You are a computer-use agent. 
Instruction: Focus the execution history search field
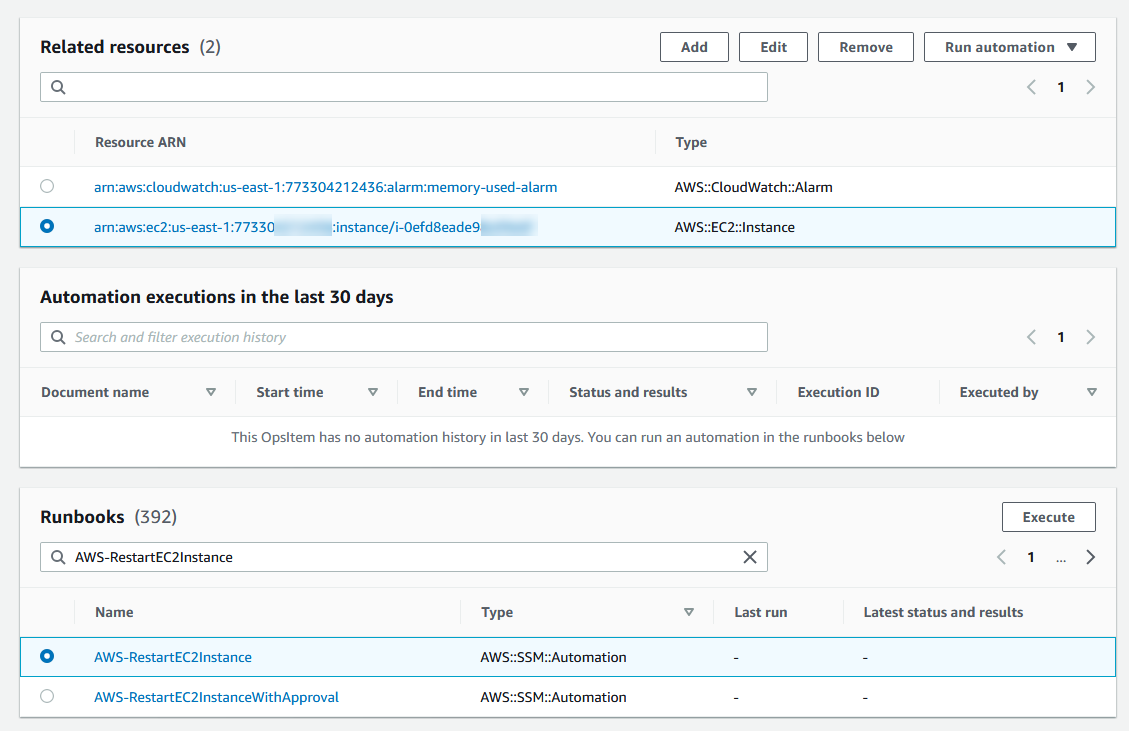tap(404, 337)
